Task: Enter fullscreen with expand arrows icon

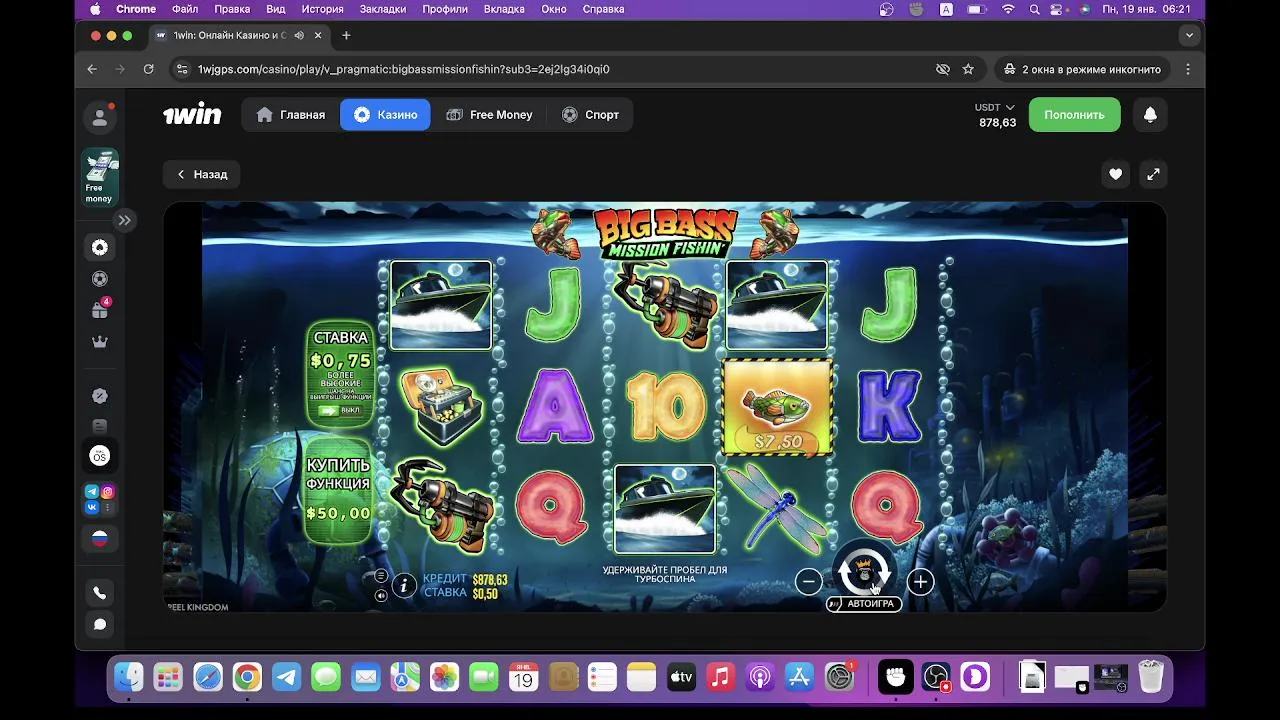Action: tap(1153, 174)
